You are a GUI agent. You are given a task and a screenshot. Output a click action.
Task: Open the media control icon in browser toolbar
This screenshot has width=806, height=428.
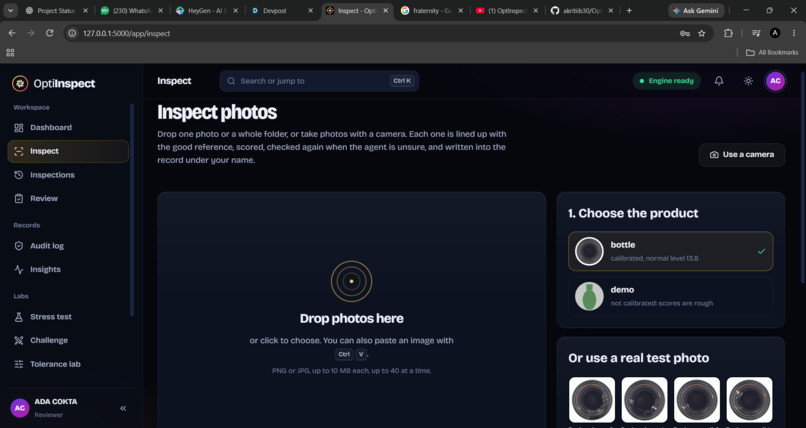(756, 33)
